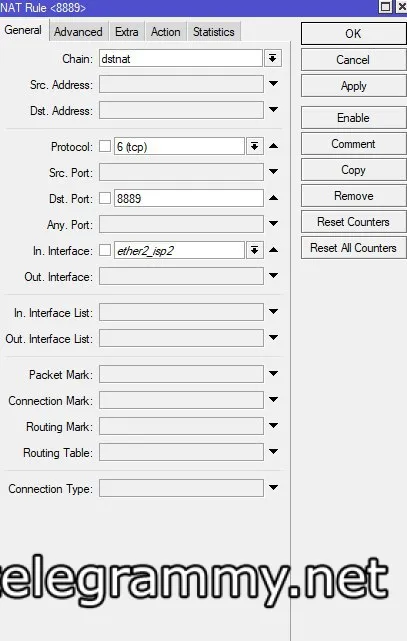The height and width of the screenshot is (641, 407).
Task: Expand the Packet Mark field
Action: (273, 374)
